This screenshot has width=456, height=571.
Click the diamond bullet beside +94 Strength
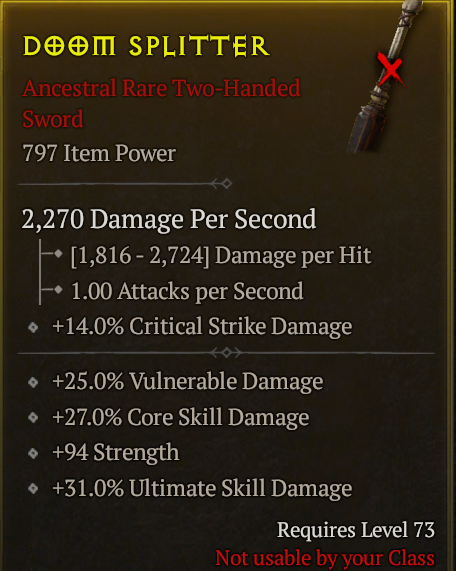point(33,453)
